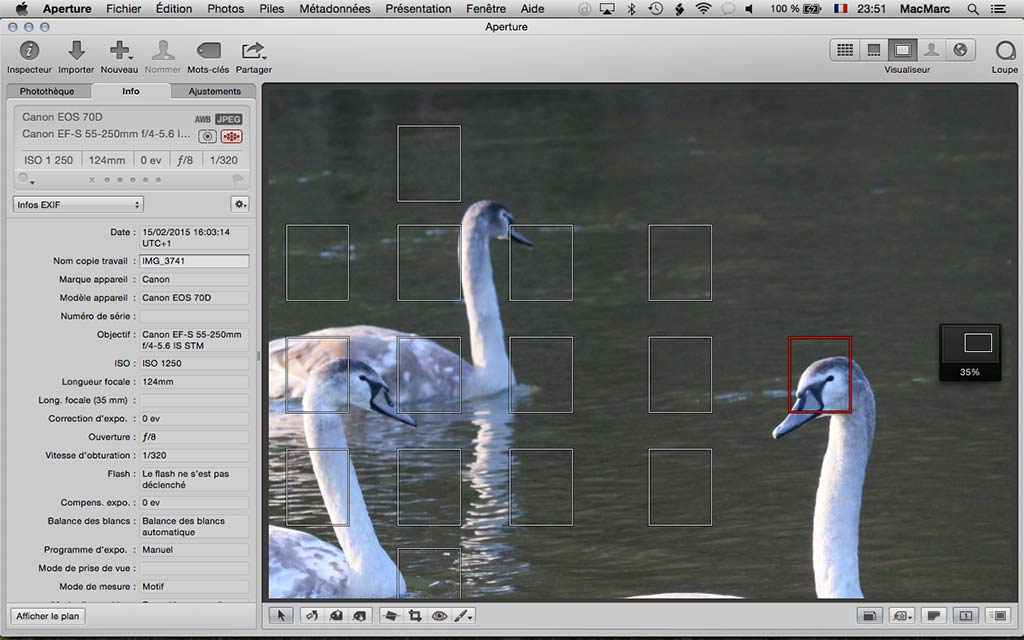Viewport: 1024px width, 640px height.
Task: Click the Importer arrow icon
Action: click(76, 50)
